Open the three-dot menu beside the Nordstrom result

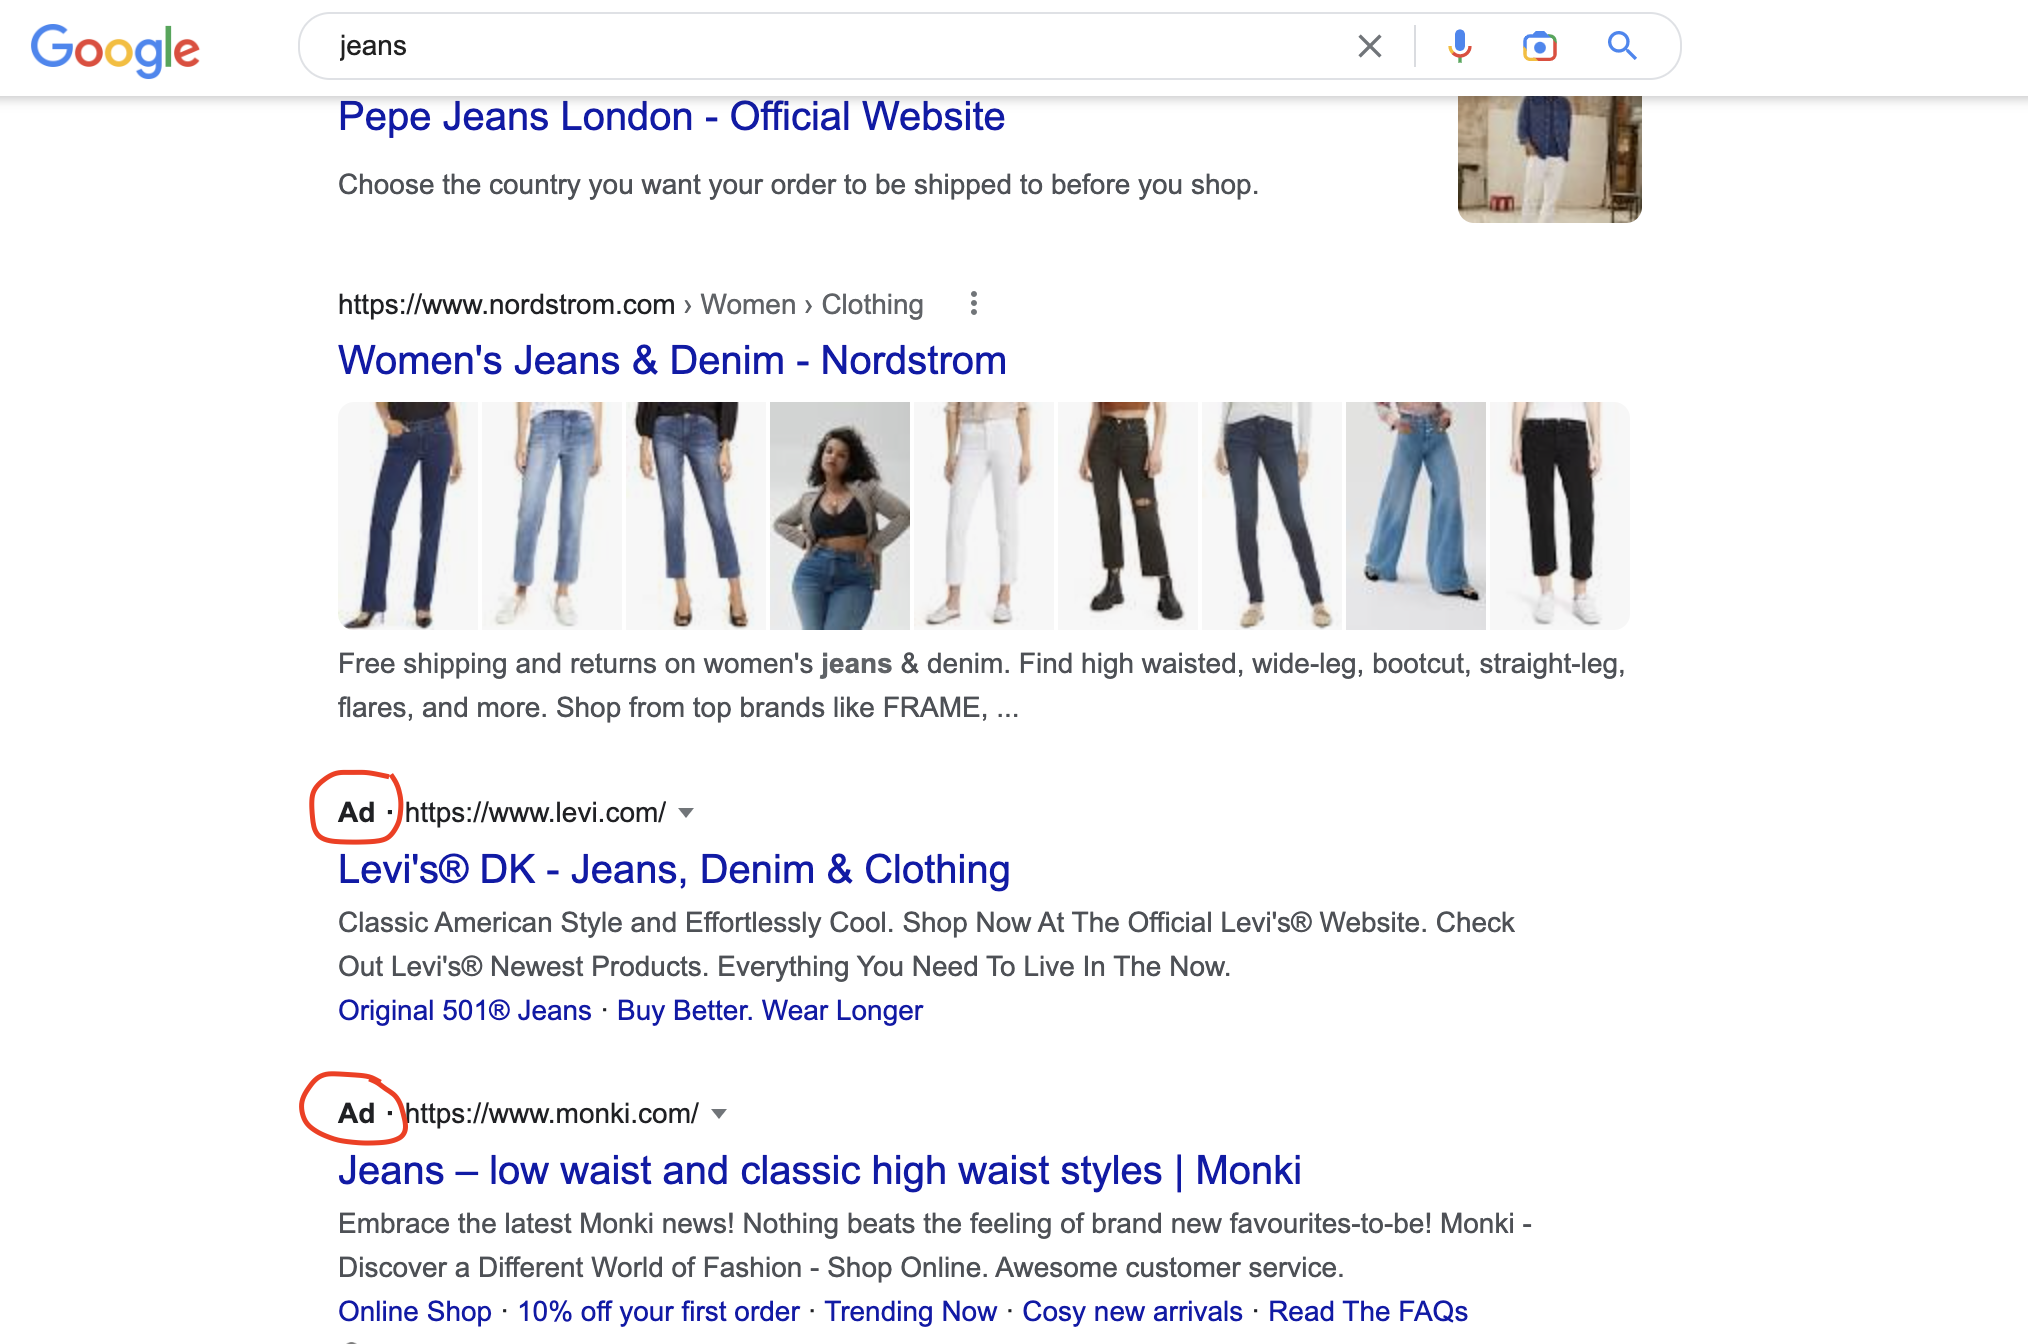pyautogui.click(x=974, y=304)
